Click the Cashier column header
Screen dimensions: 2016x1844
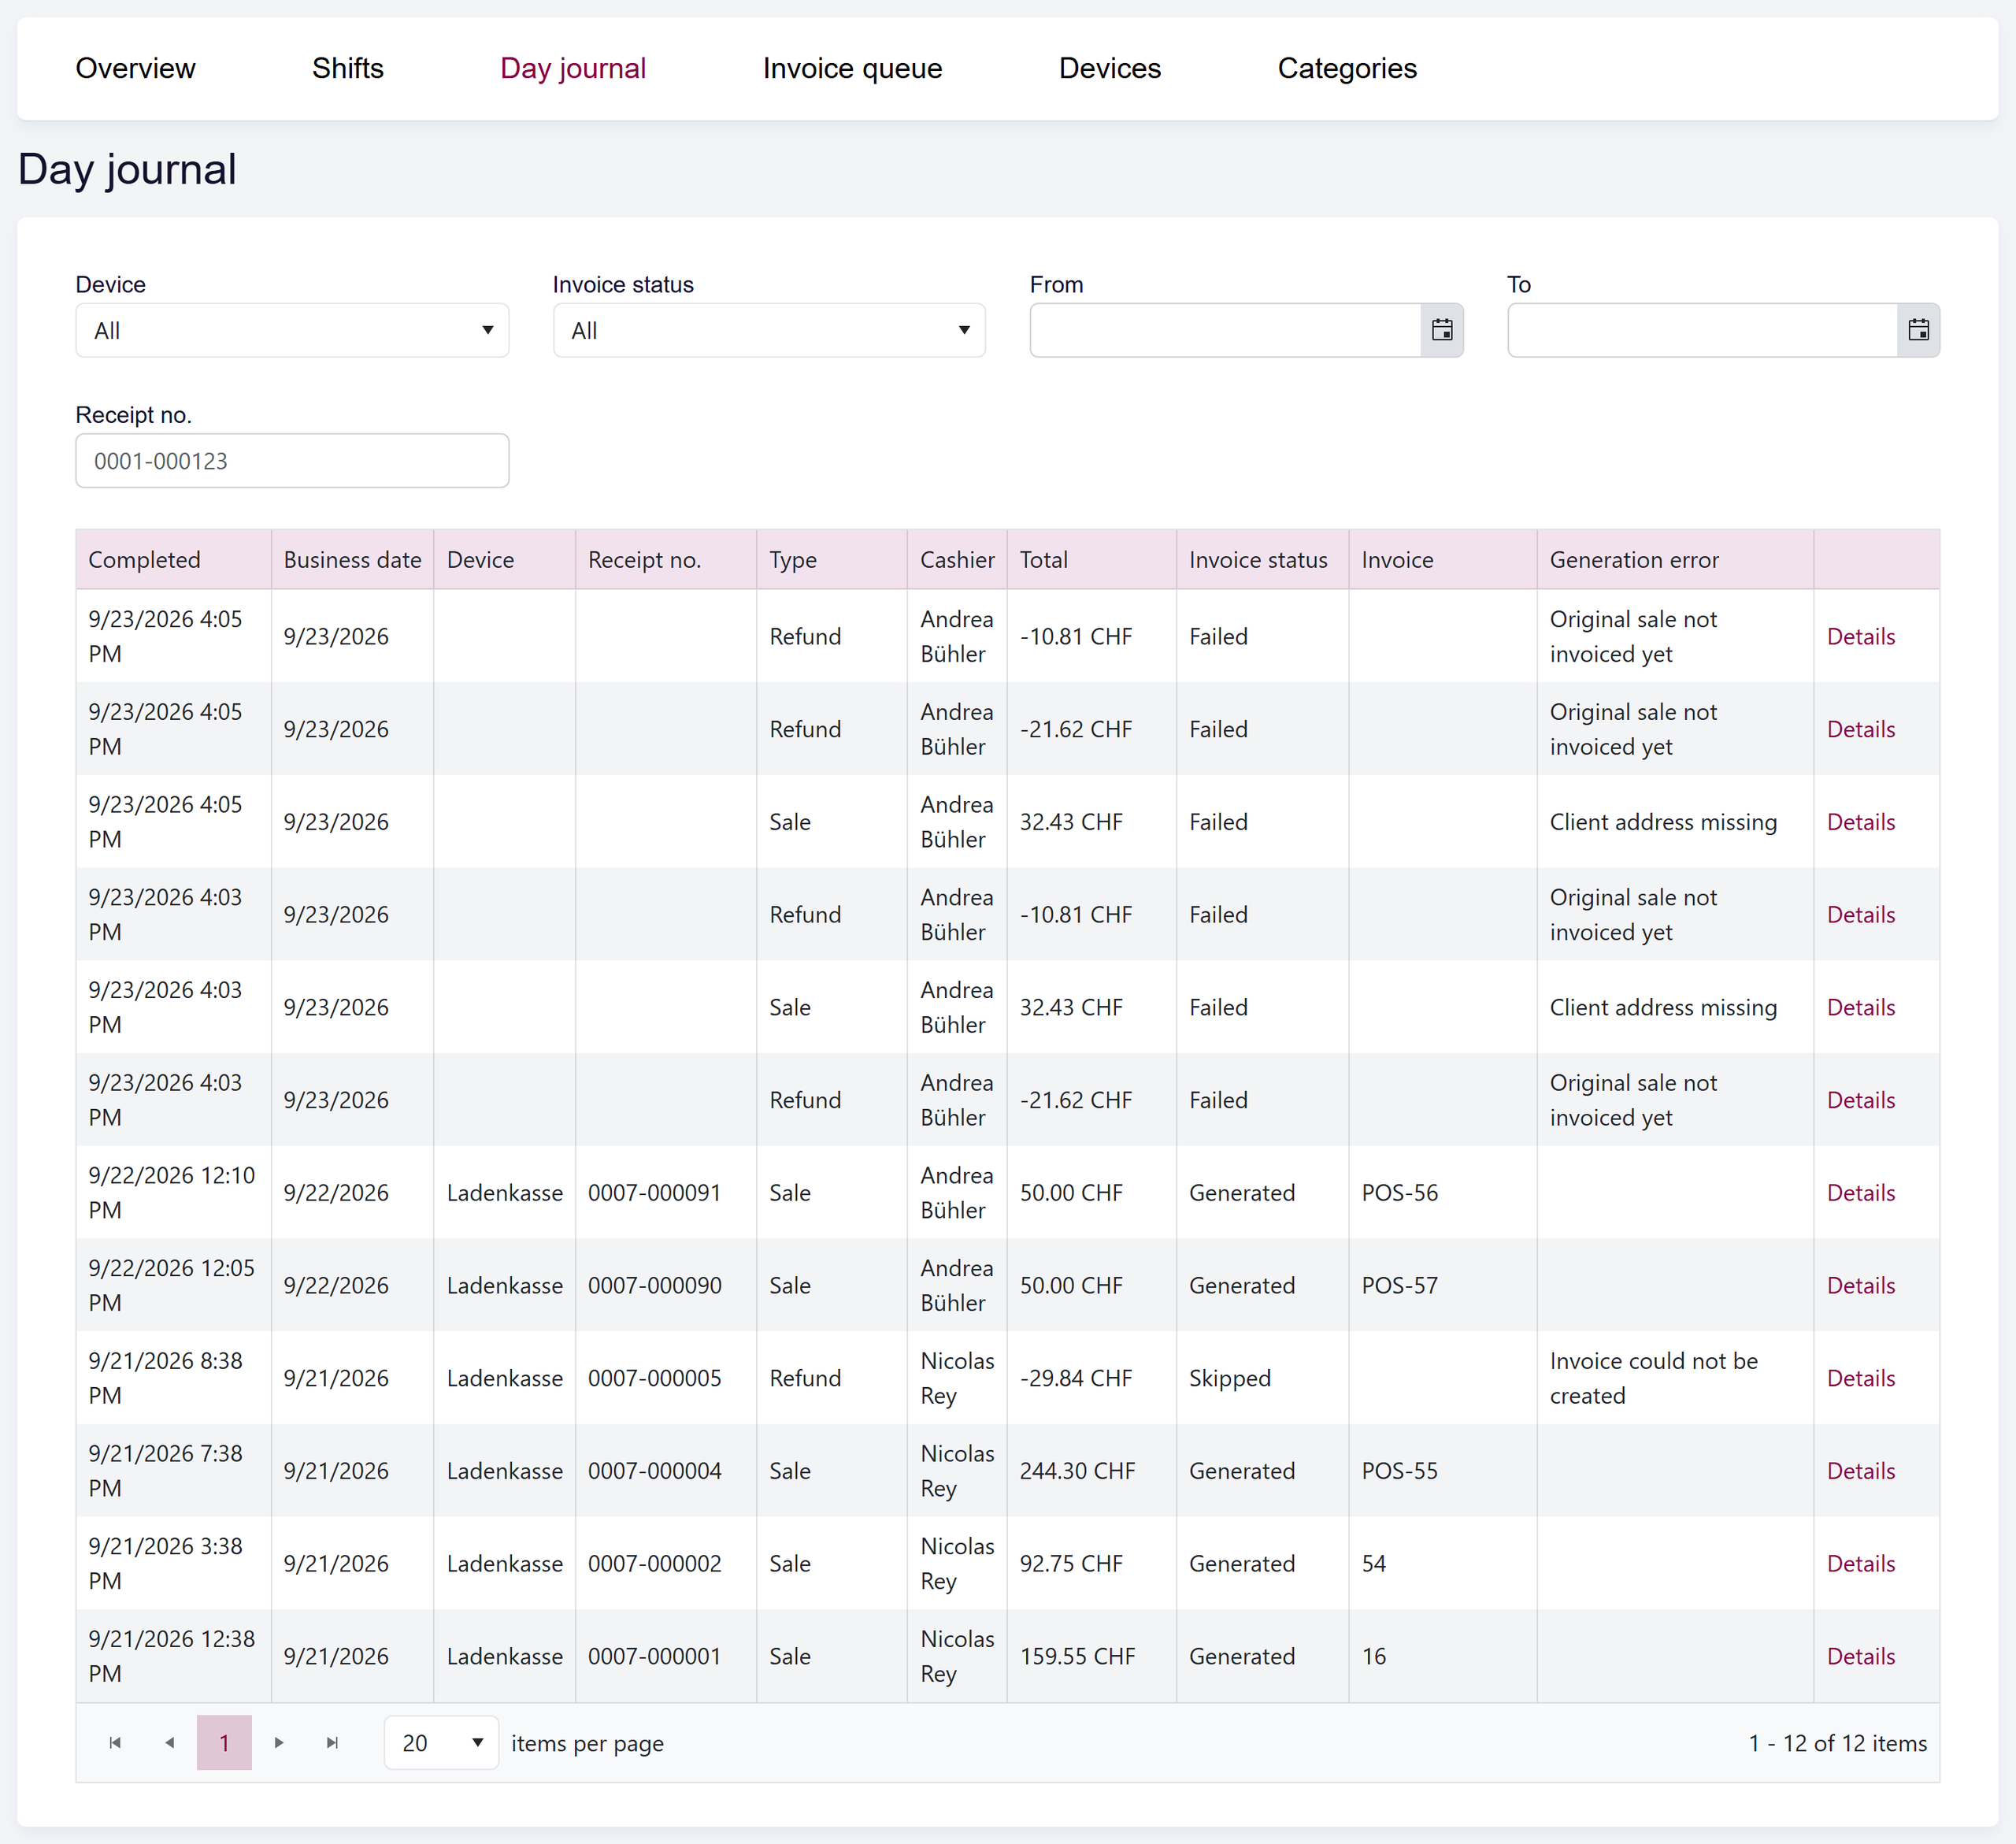(x=957, y=560)
